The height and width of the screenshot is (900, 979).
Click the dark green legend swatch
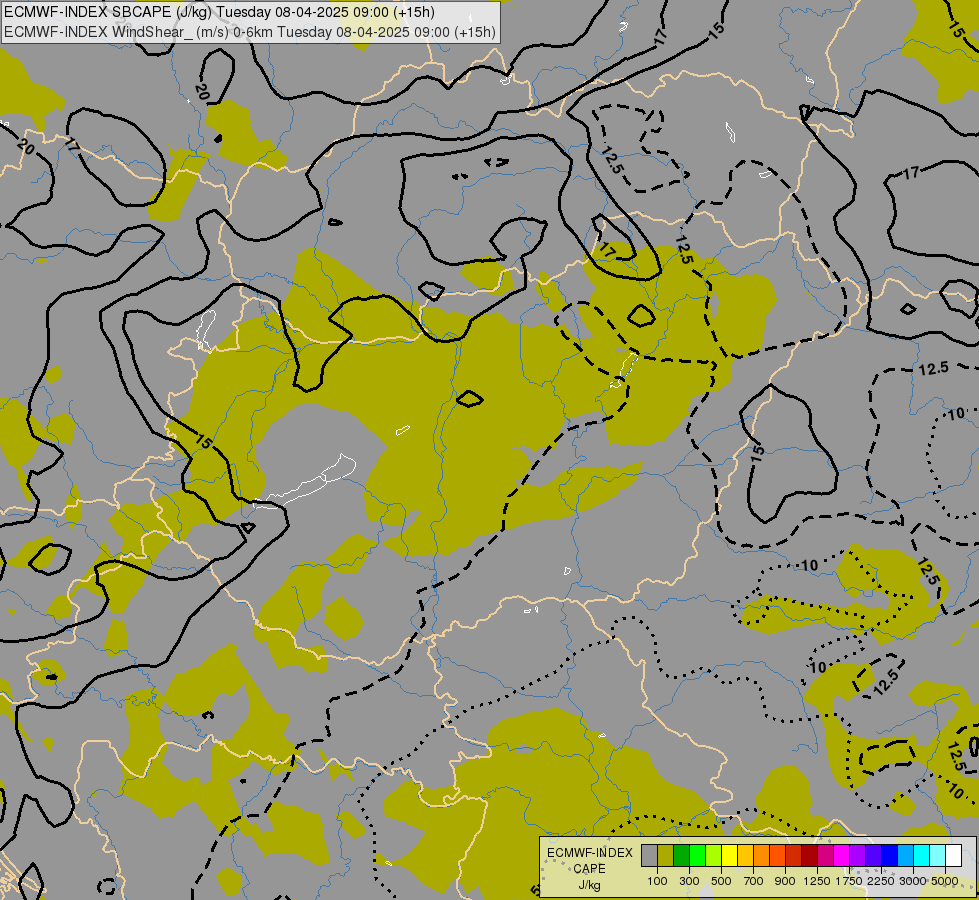pos(682,855)
